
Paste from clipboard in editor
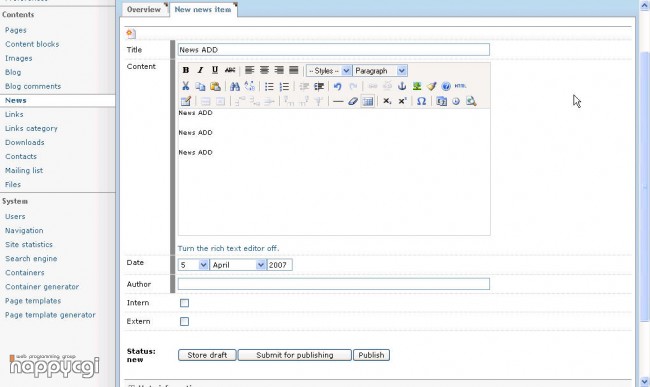click(x=215, y=86)
